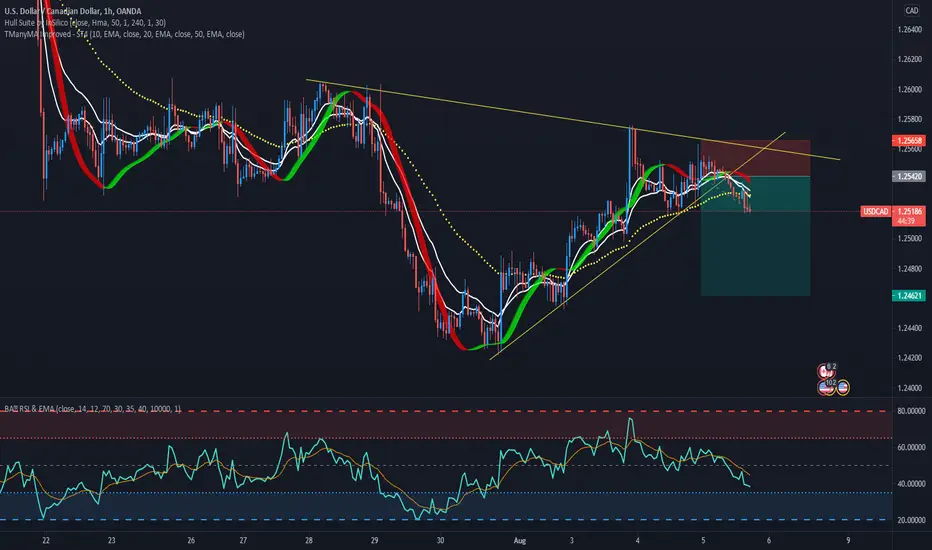Click the 28 date label on time axis
The width and height of the screenshot is (932, 550).
point(309,540)
